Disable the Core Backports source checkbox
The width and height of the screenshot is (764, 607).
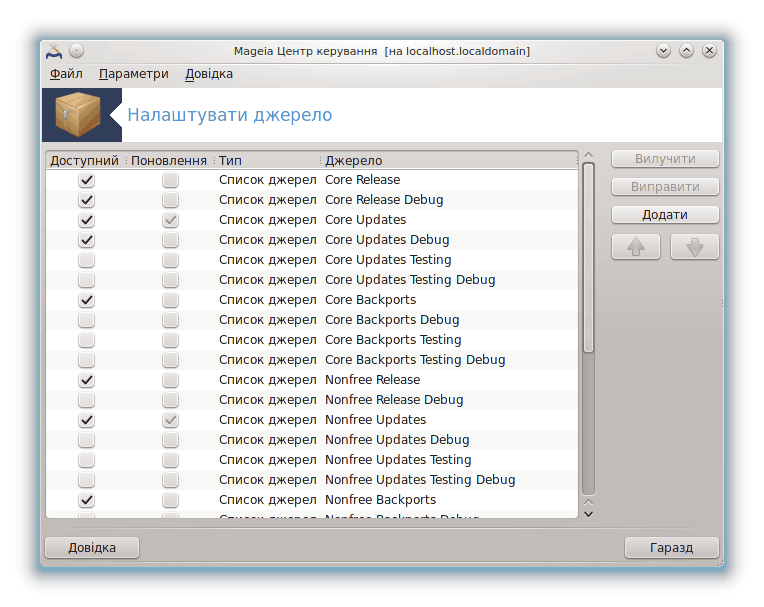[87, 300]
